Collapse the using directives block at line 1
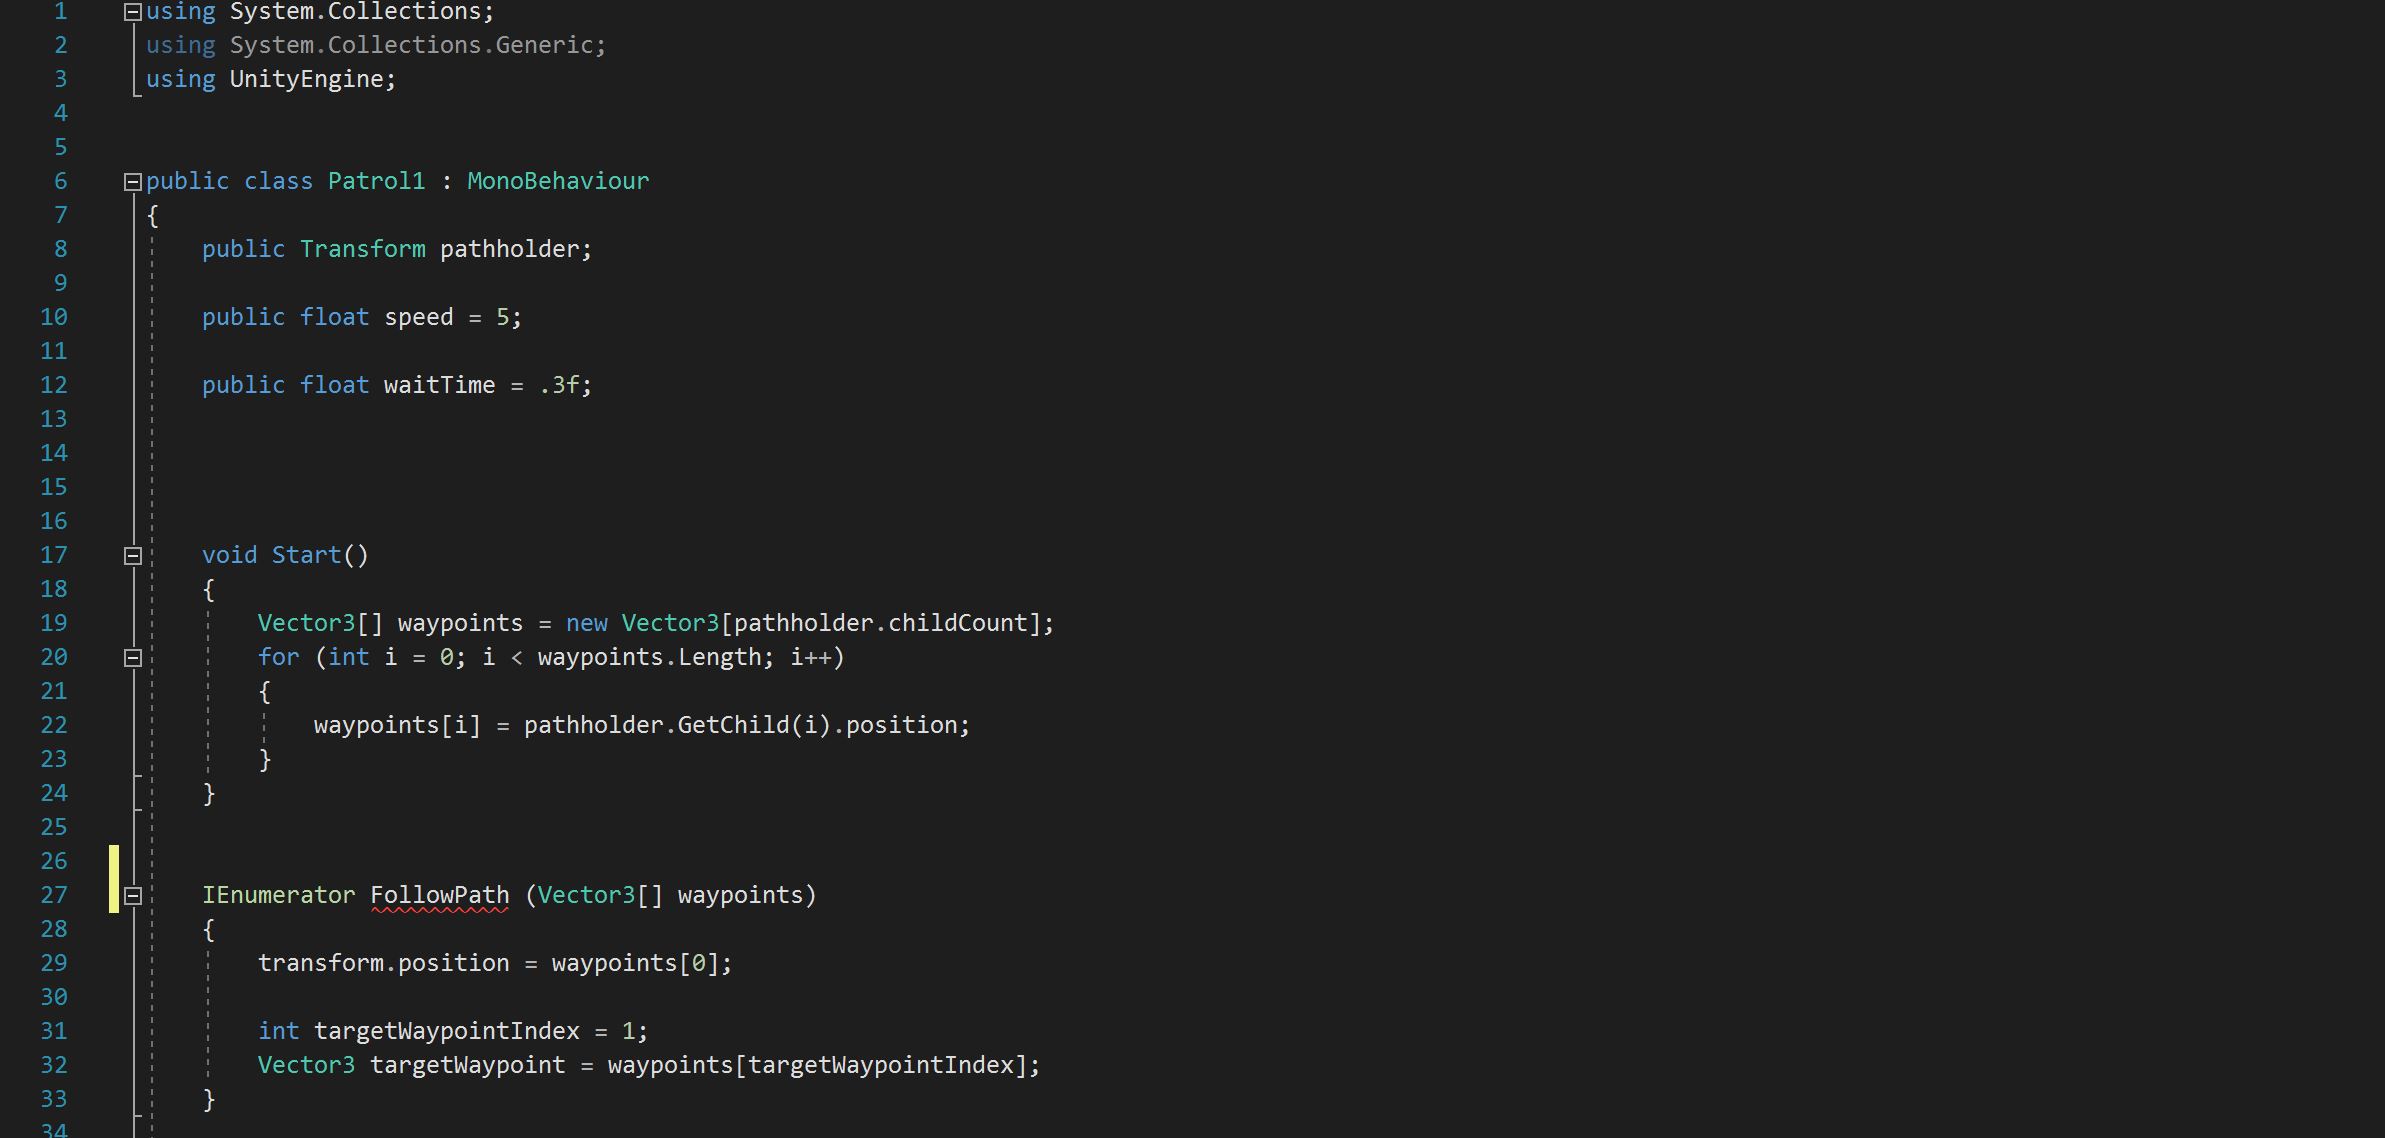Viewport: 2385px width, 1138px height. [x=132, y=12]
